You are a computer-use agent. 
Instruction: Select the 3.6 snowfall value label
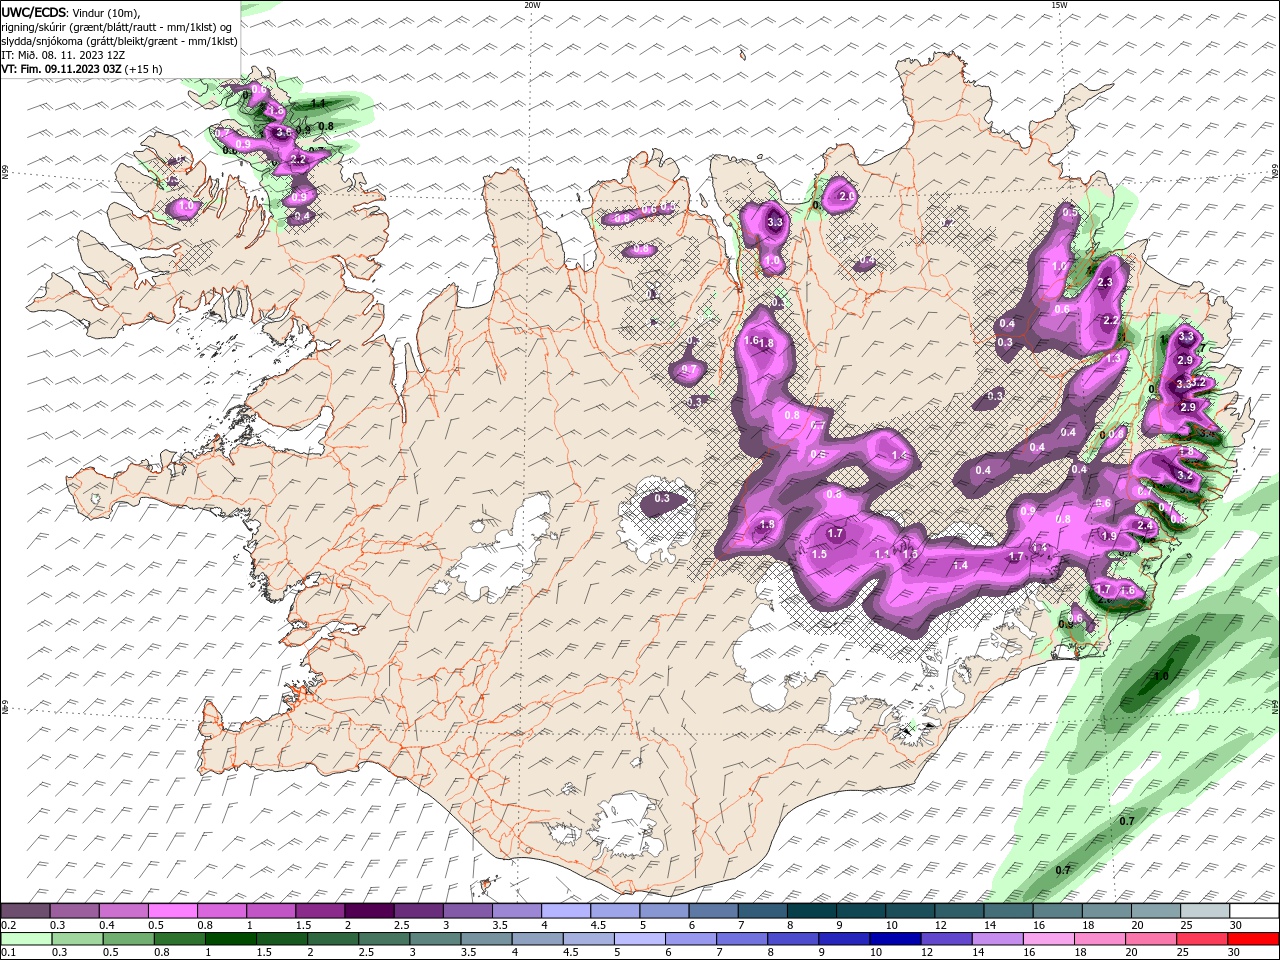click(x=283, y=132)
